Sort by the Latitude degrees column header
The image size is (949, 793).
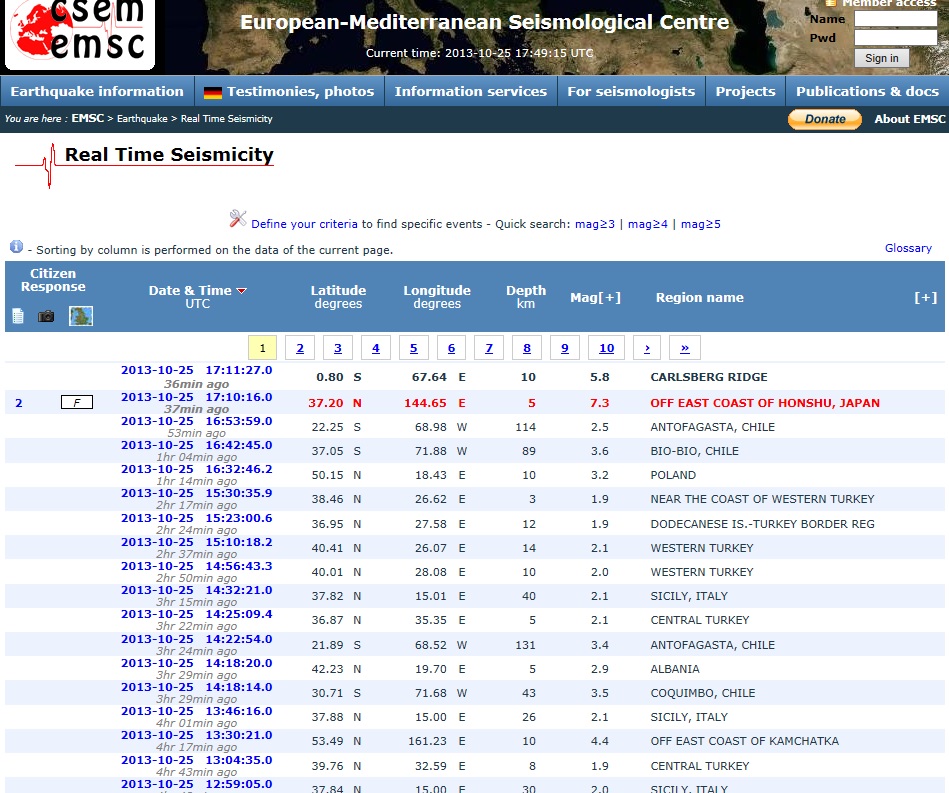(x=338, y=297)
